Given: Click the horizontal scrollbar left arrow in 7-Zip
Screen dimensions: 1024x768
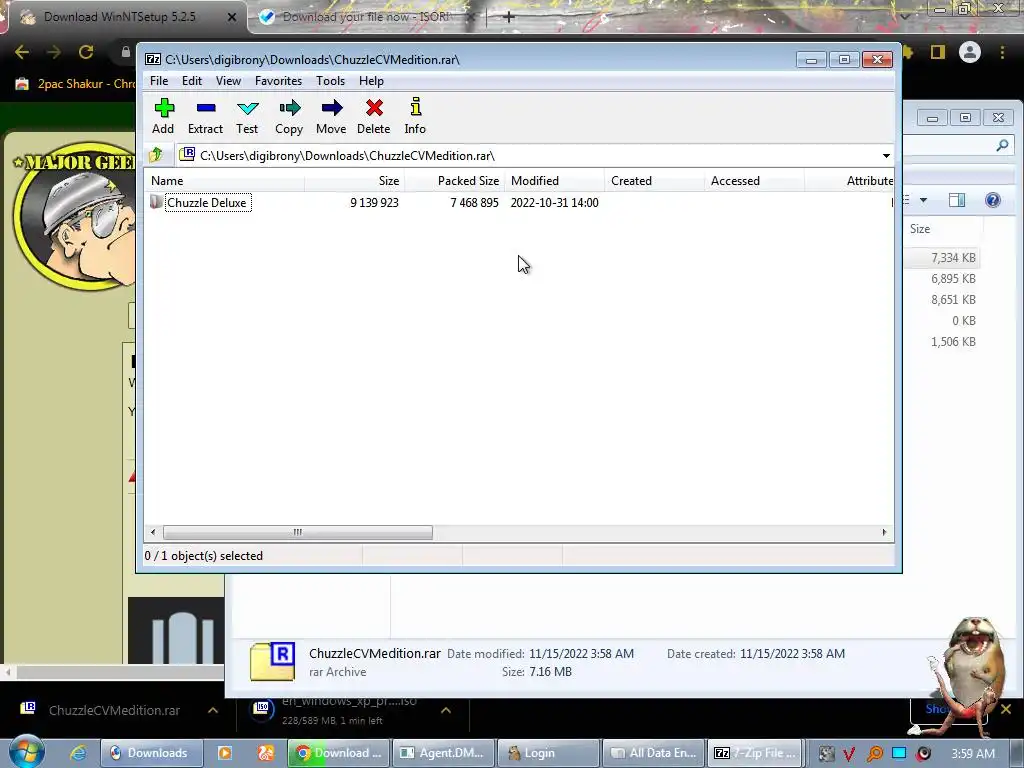Looking at the screenshot, I should pyautogui.click(x=153, y=532).
